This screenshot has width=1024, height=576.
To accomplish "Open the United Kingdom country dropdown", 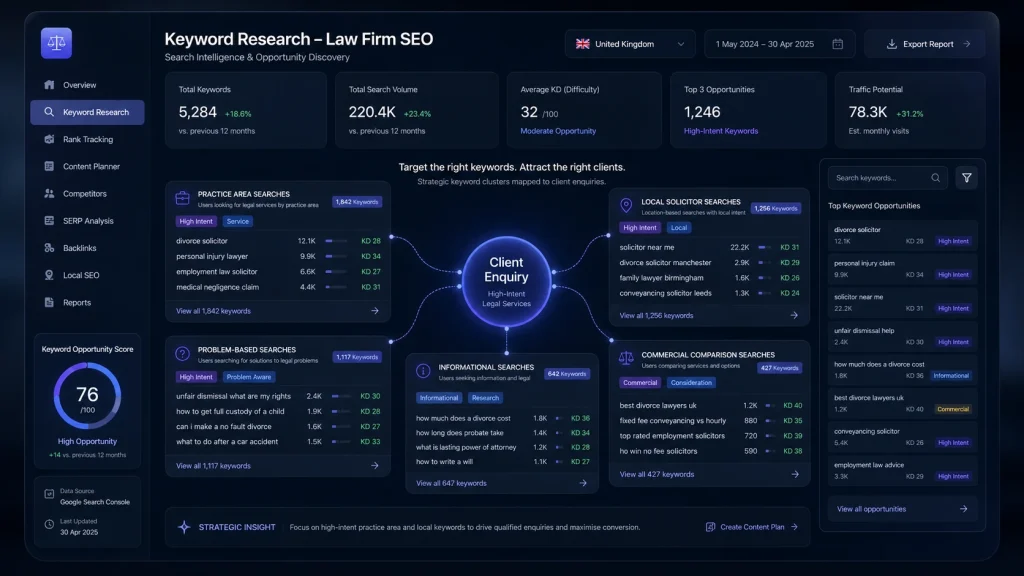I will [x=630, y=44].
